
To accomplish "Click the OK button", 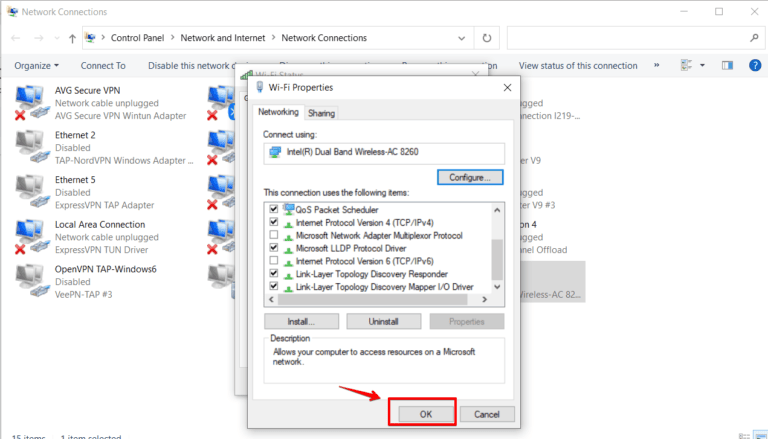I will coord(423,413).
